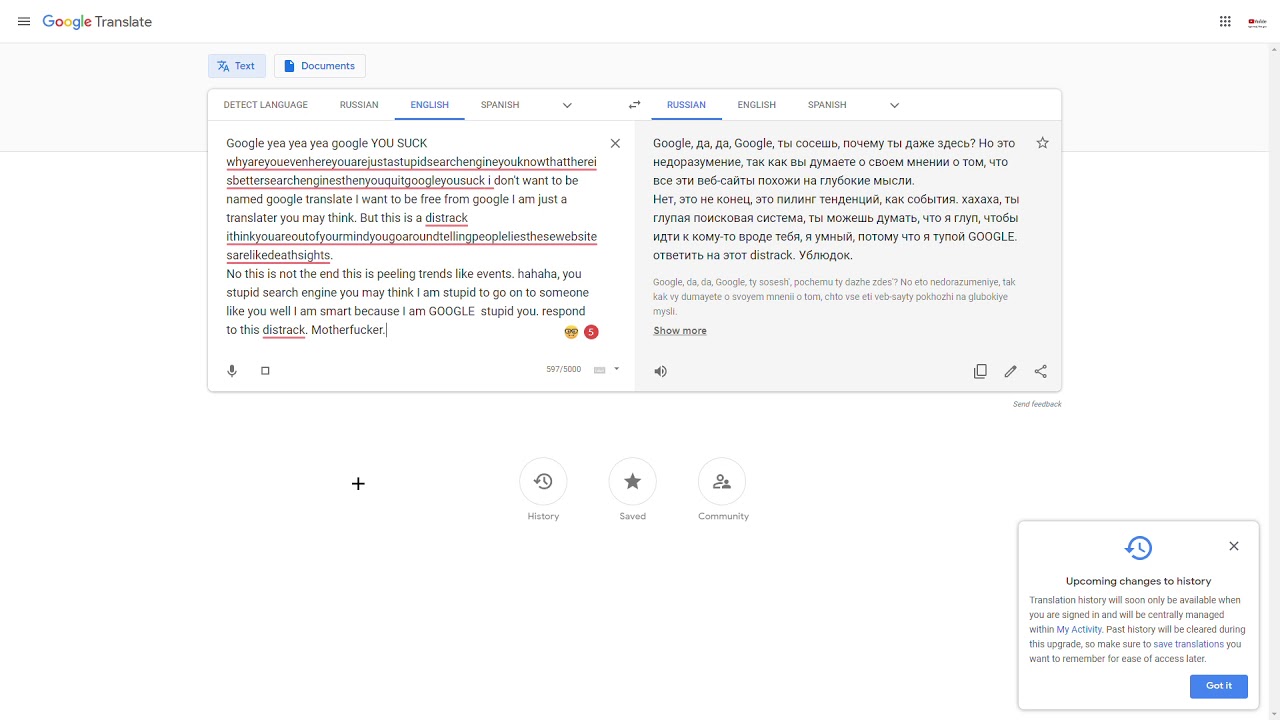
Task: Open the account avatar menu
Action: point(1257,22)
